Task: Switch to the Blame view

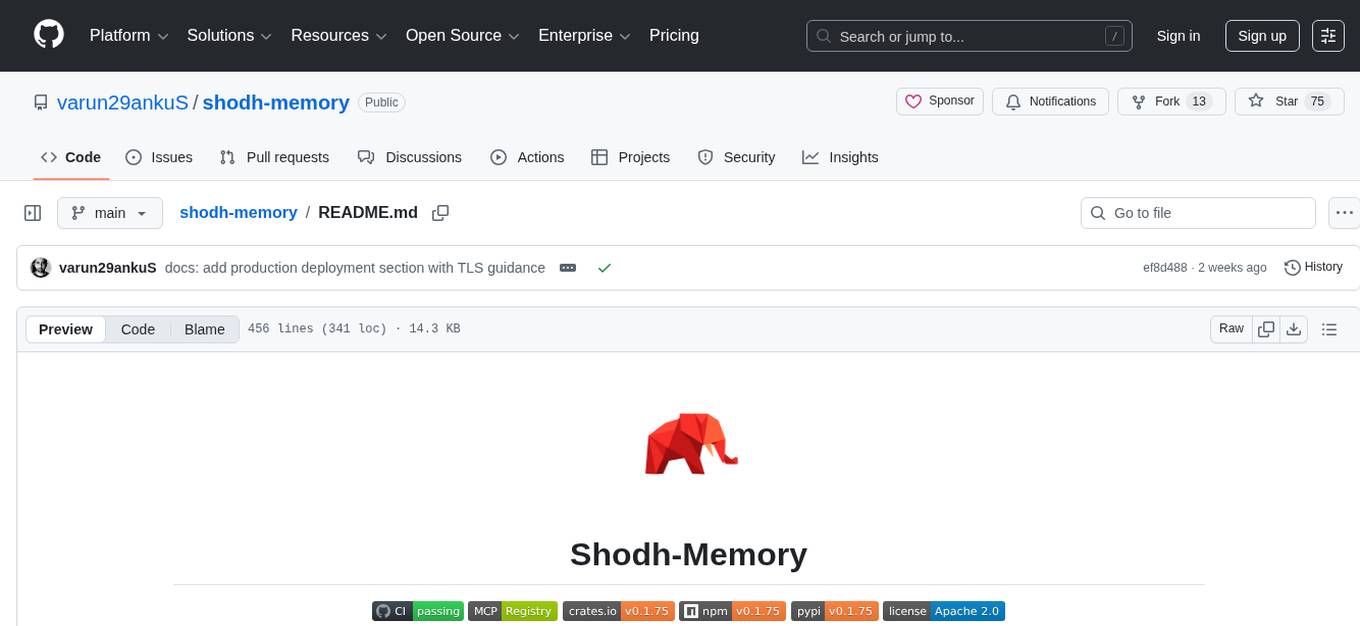Action: 204,329
